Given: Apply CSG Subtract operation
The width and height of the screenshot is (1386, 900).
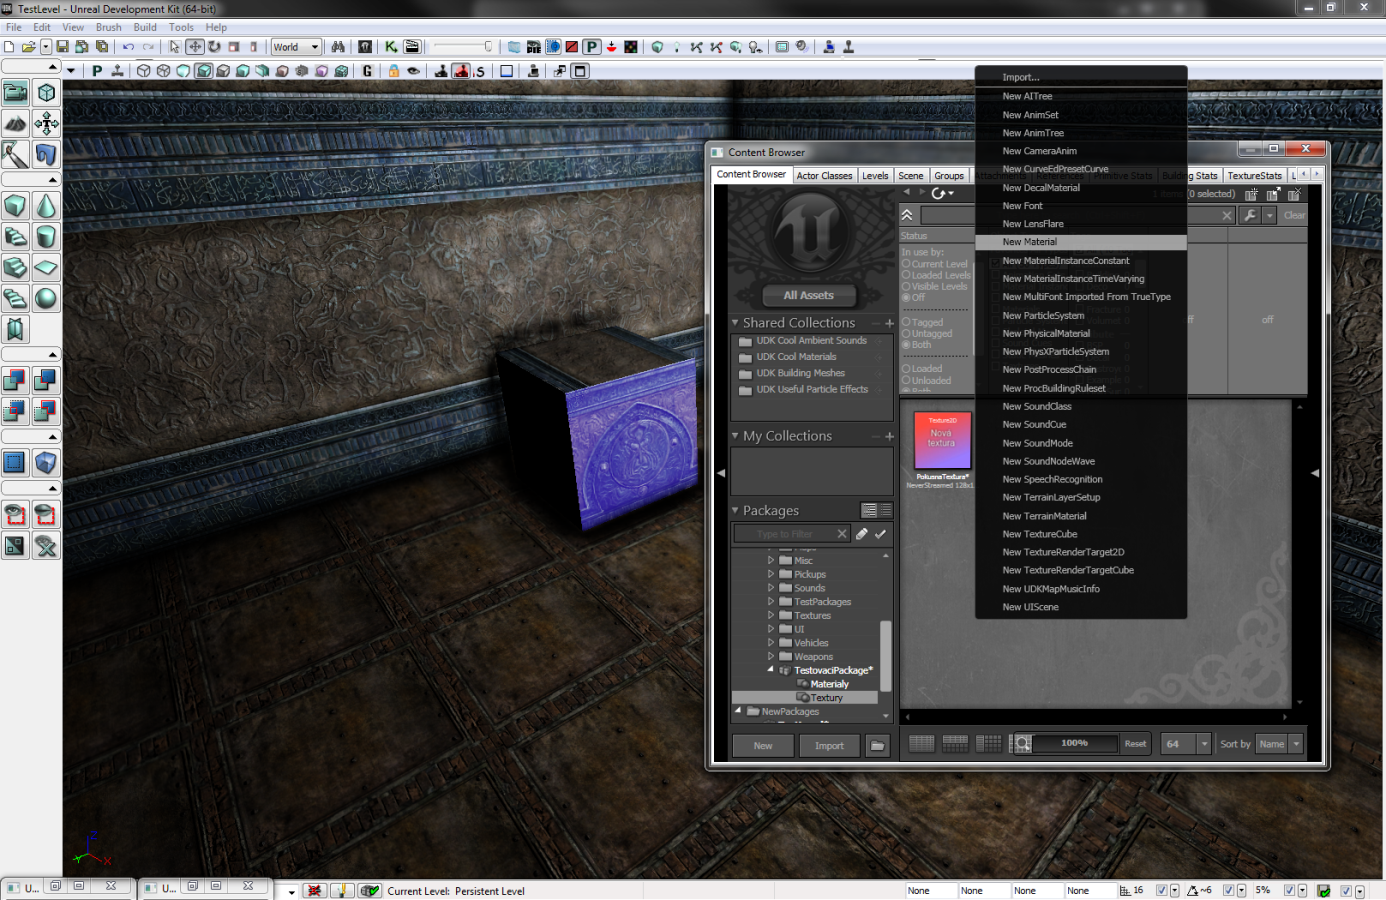Looking at the screenshot, I should [x=46, y=380].
